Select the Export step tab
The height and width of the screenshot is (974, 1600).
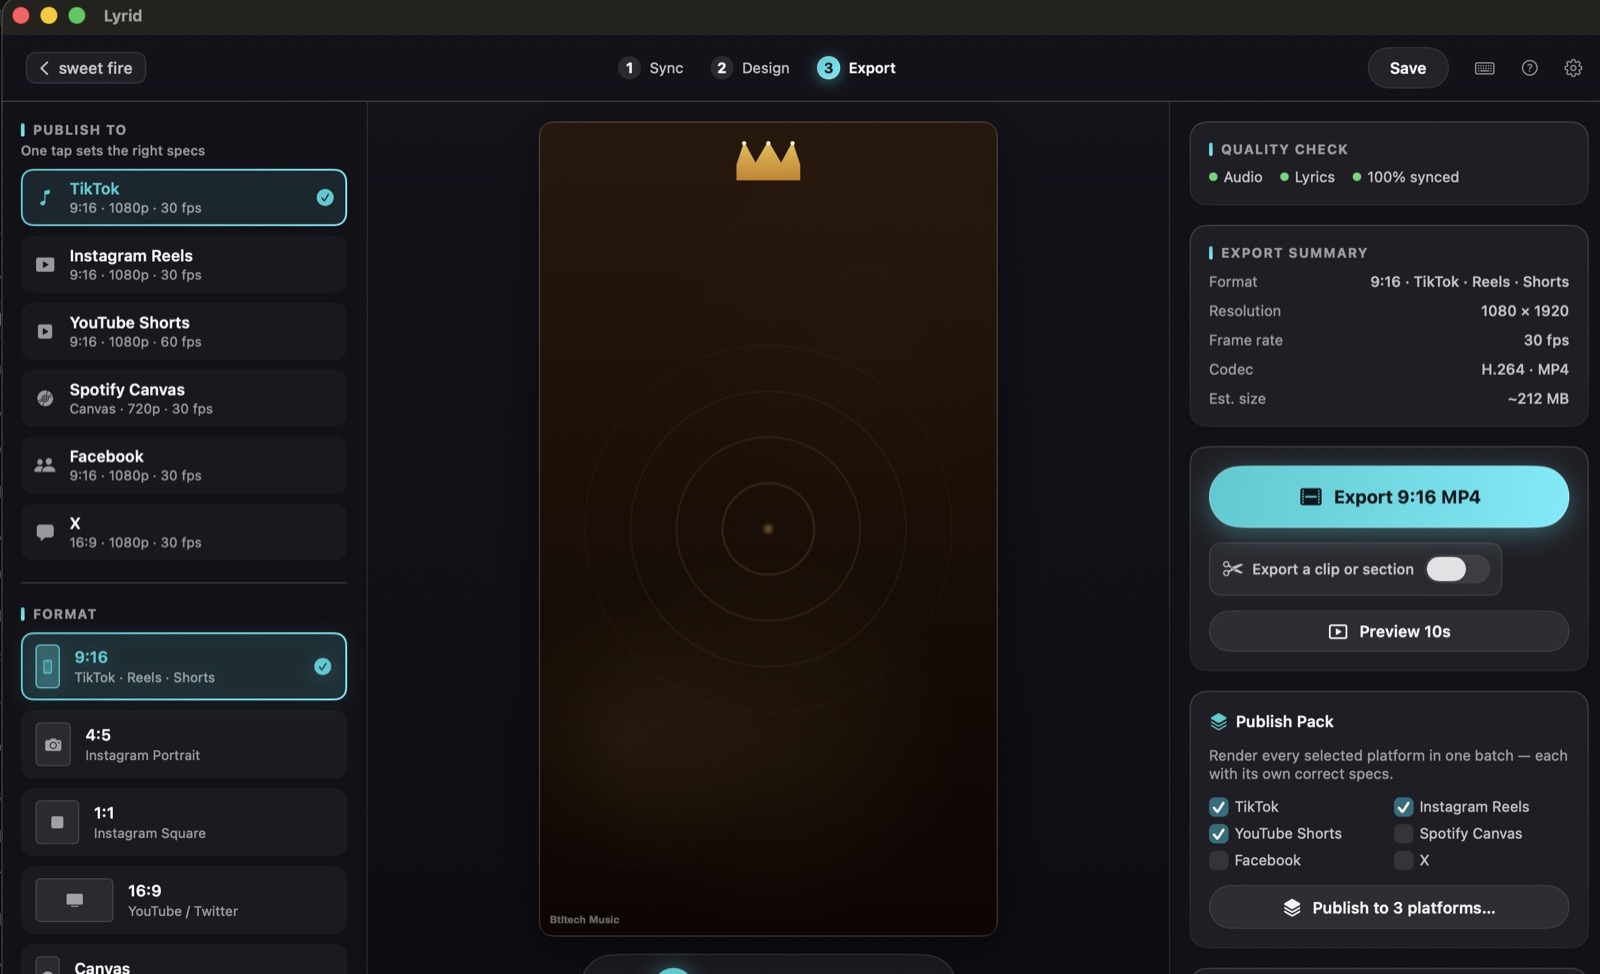[x=857, y=68]
